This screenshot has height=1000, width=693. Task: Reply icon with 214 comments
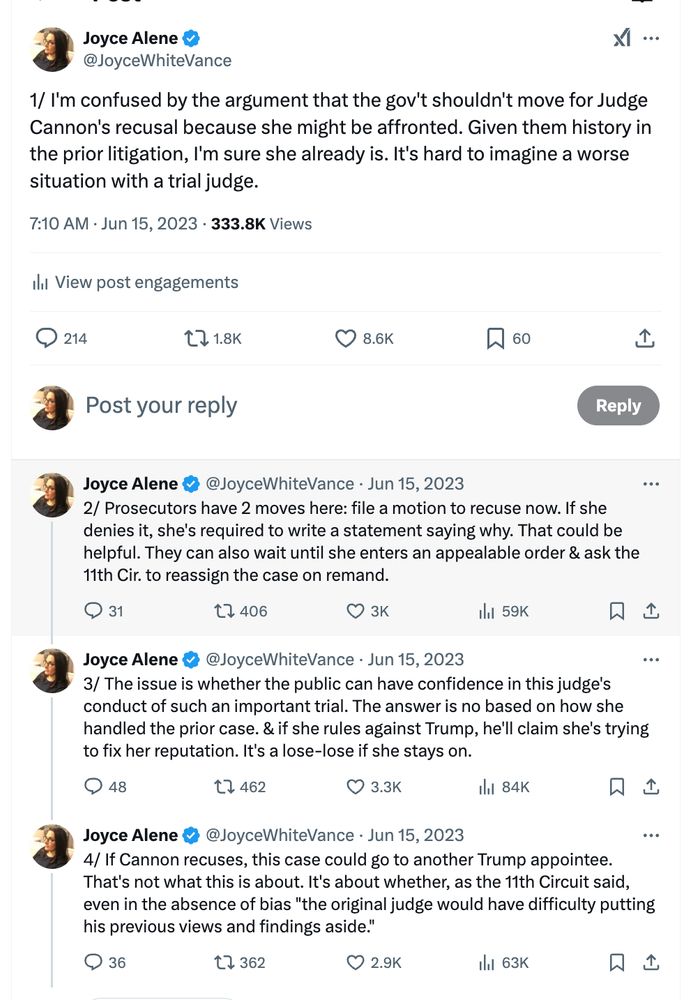[x=46, y=339]
